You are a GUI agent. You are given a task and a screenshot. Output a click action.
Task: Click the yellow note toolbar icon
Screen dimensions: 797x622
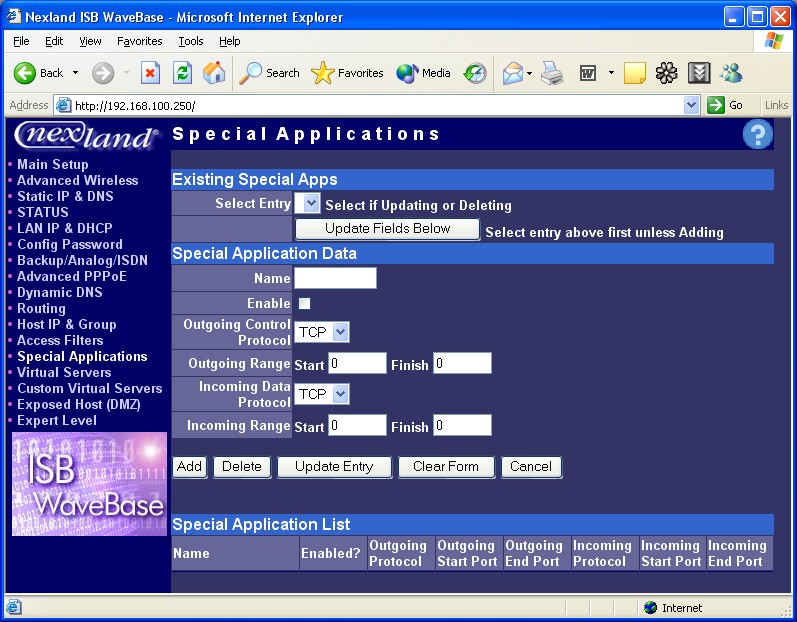[x=634, y=73]
